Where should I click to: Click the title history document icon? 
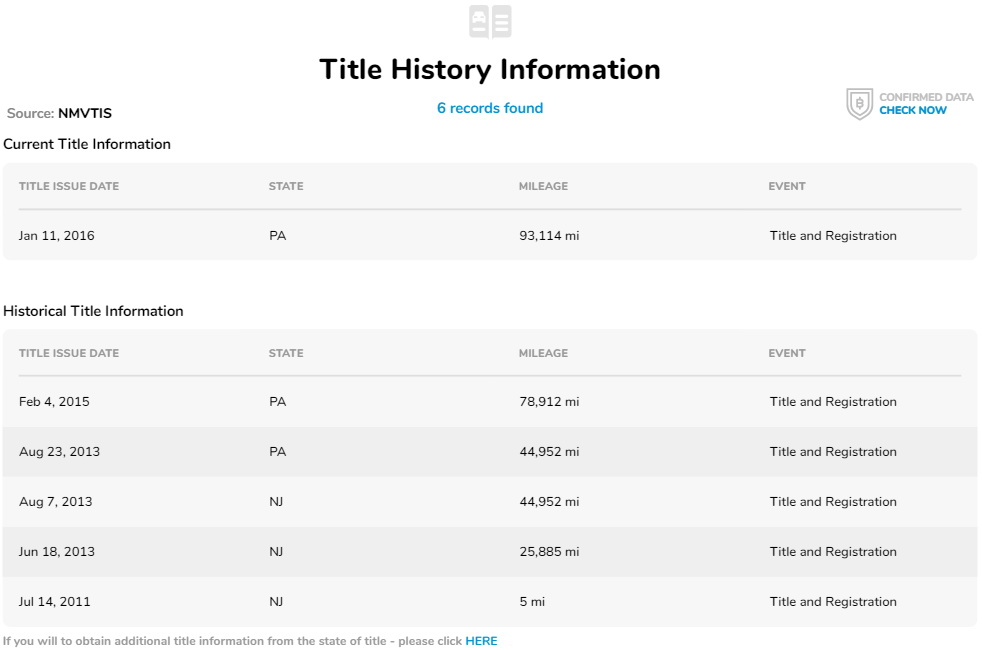pyautogui.click(x=490, y=22)
